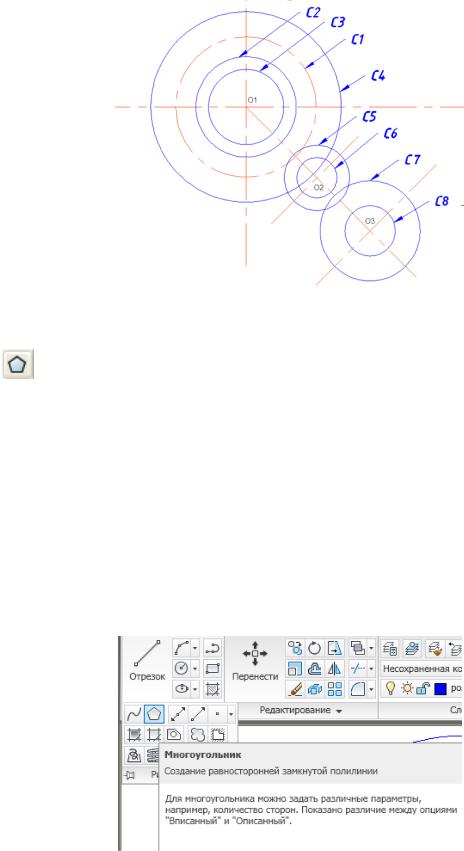Open the Point tool dropdown arrow

(231, 714)
